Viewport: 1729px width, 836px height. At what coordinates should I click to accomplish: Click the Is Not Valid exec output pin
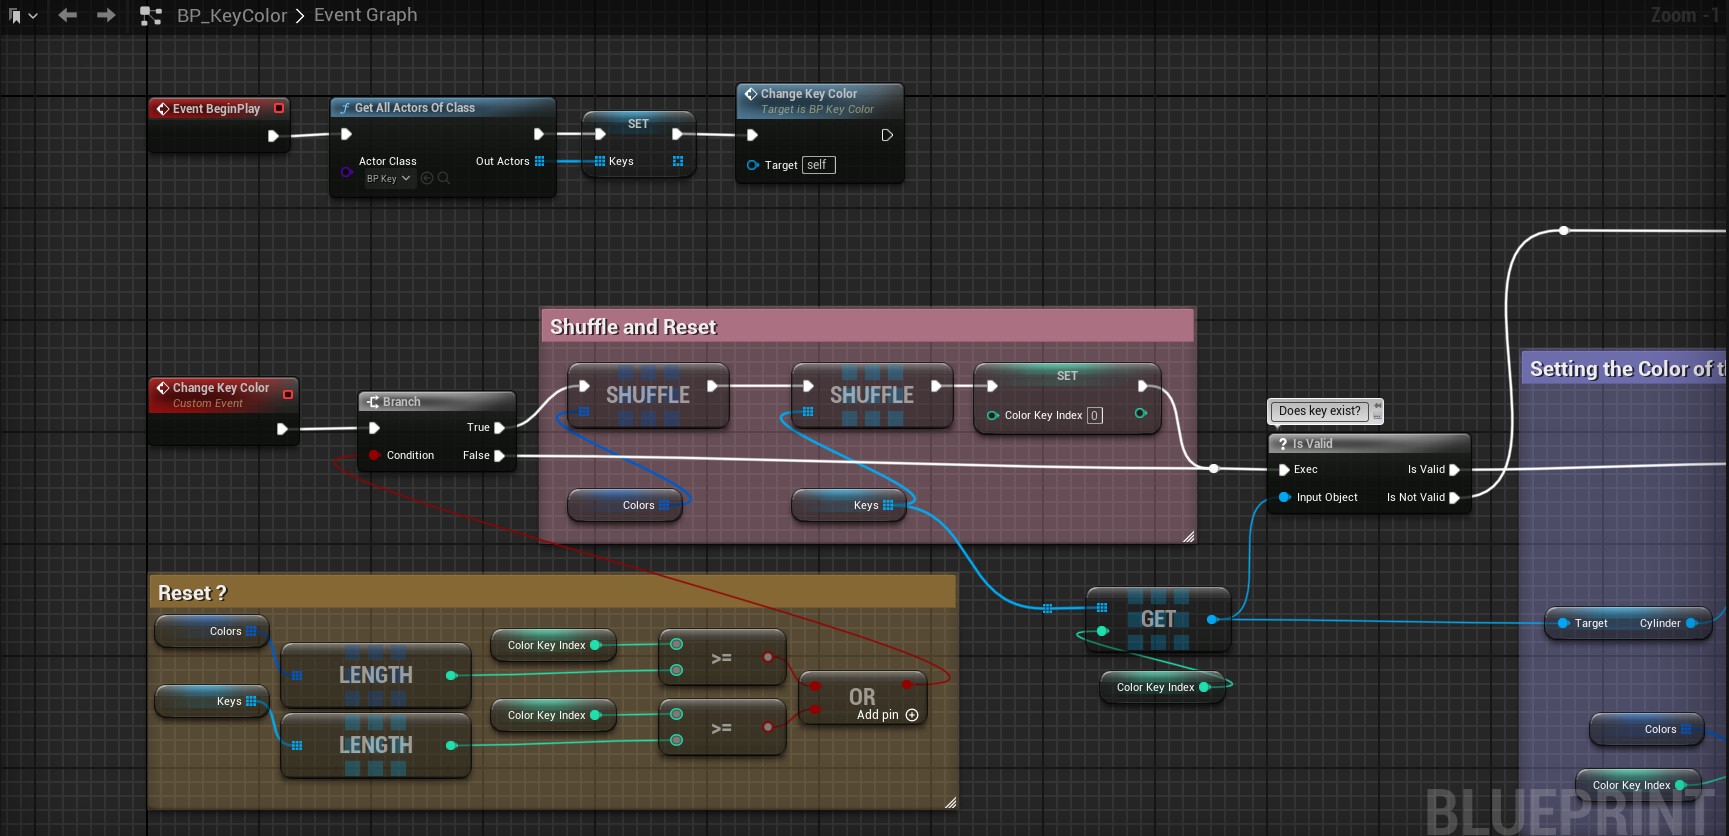point(1455,498)
